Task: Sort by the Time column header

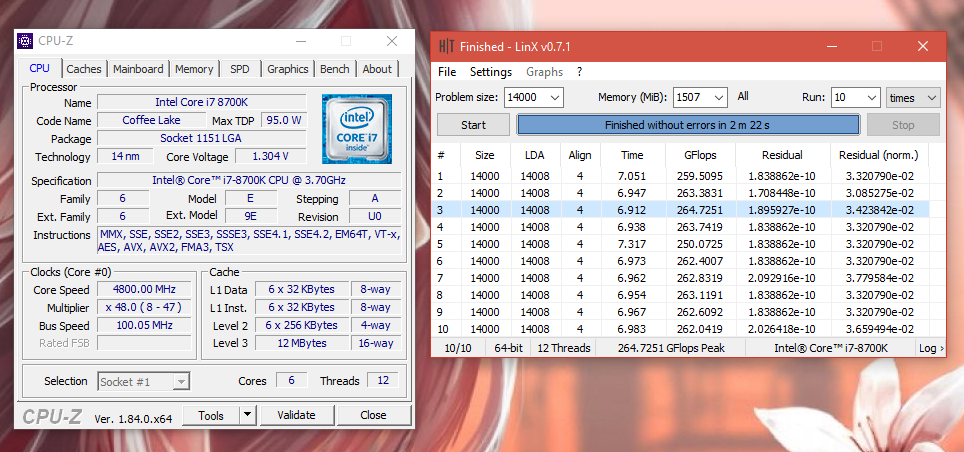Action: click(632, 156)
